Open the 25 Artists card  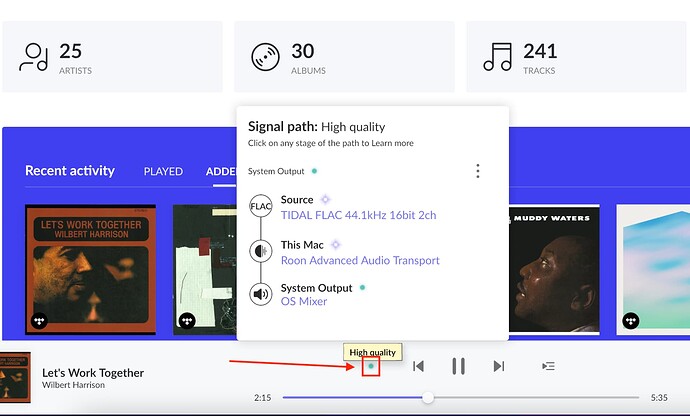pyautogui.click(x=112, y=57)
